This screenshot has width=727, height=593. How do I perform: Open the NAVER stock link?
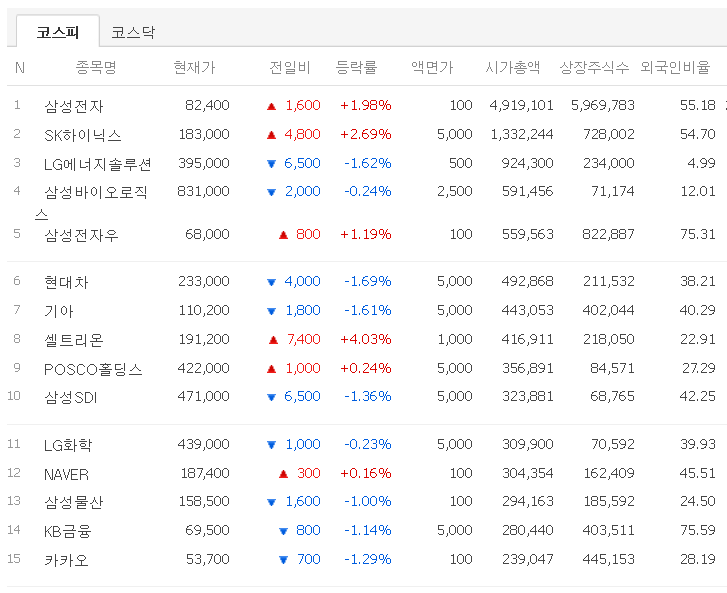click(66, 474)
